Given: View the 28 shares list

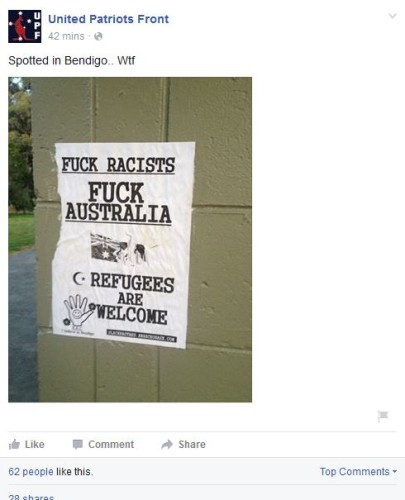Looking at the screenshot, I should tap(31, 497).
